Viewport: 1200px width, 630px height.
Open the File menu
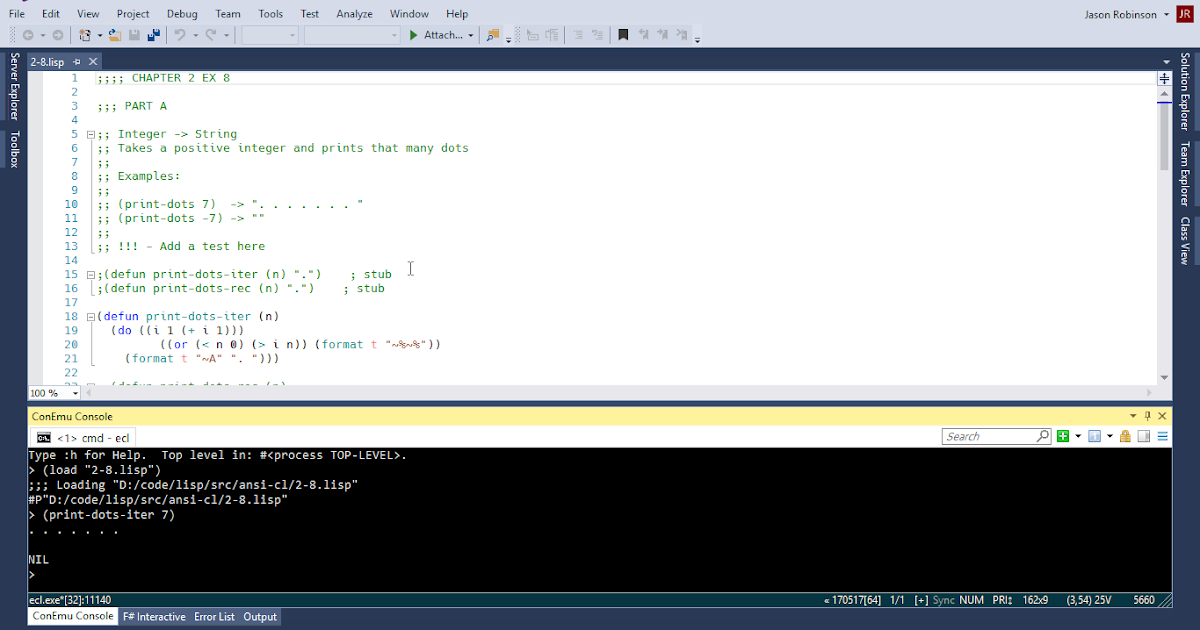coord(17,14)
